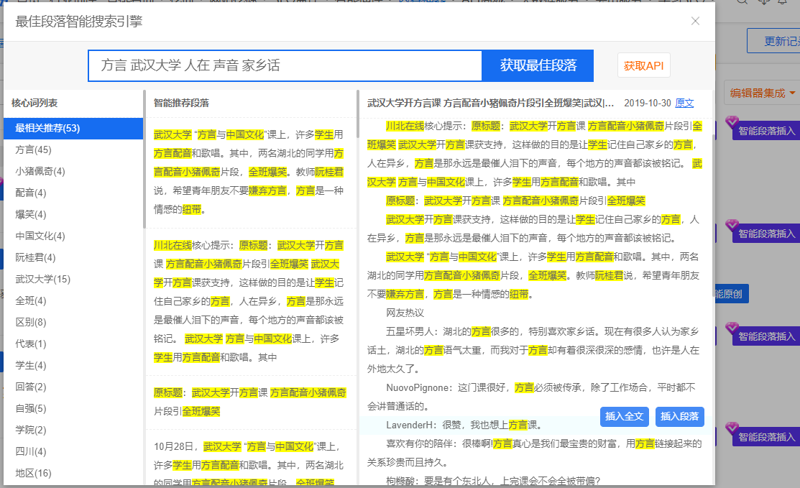Select recommended paragraph starting 原标题

pyautogui.click(x=249, y=402)
